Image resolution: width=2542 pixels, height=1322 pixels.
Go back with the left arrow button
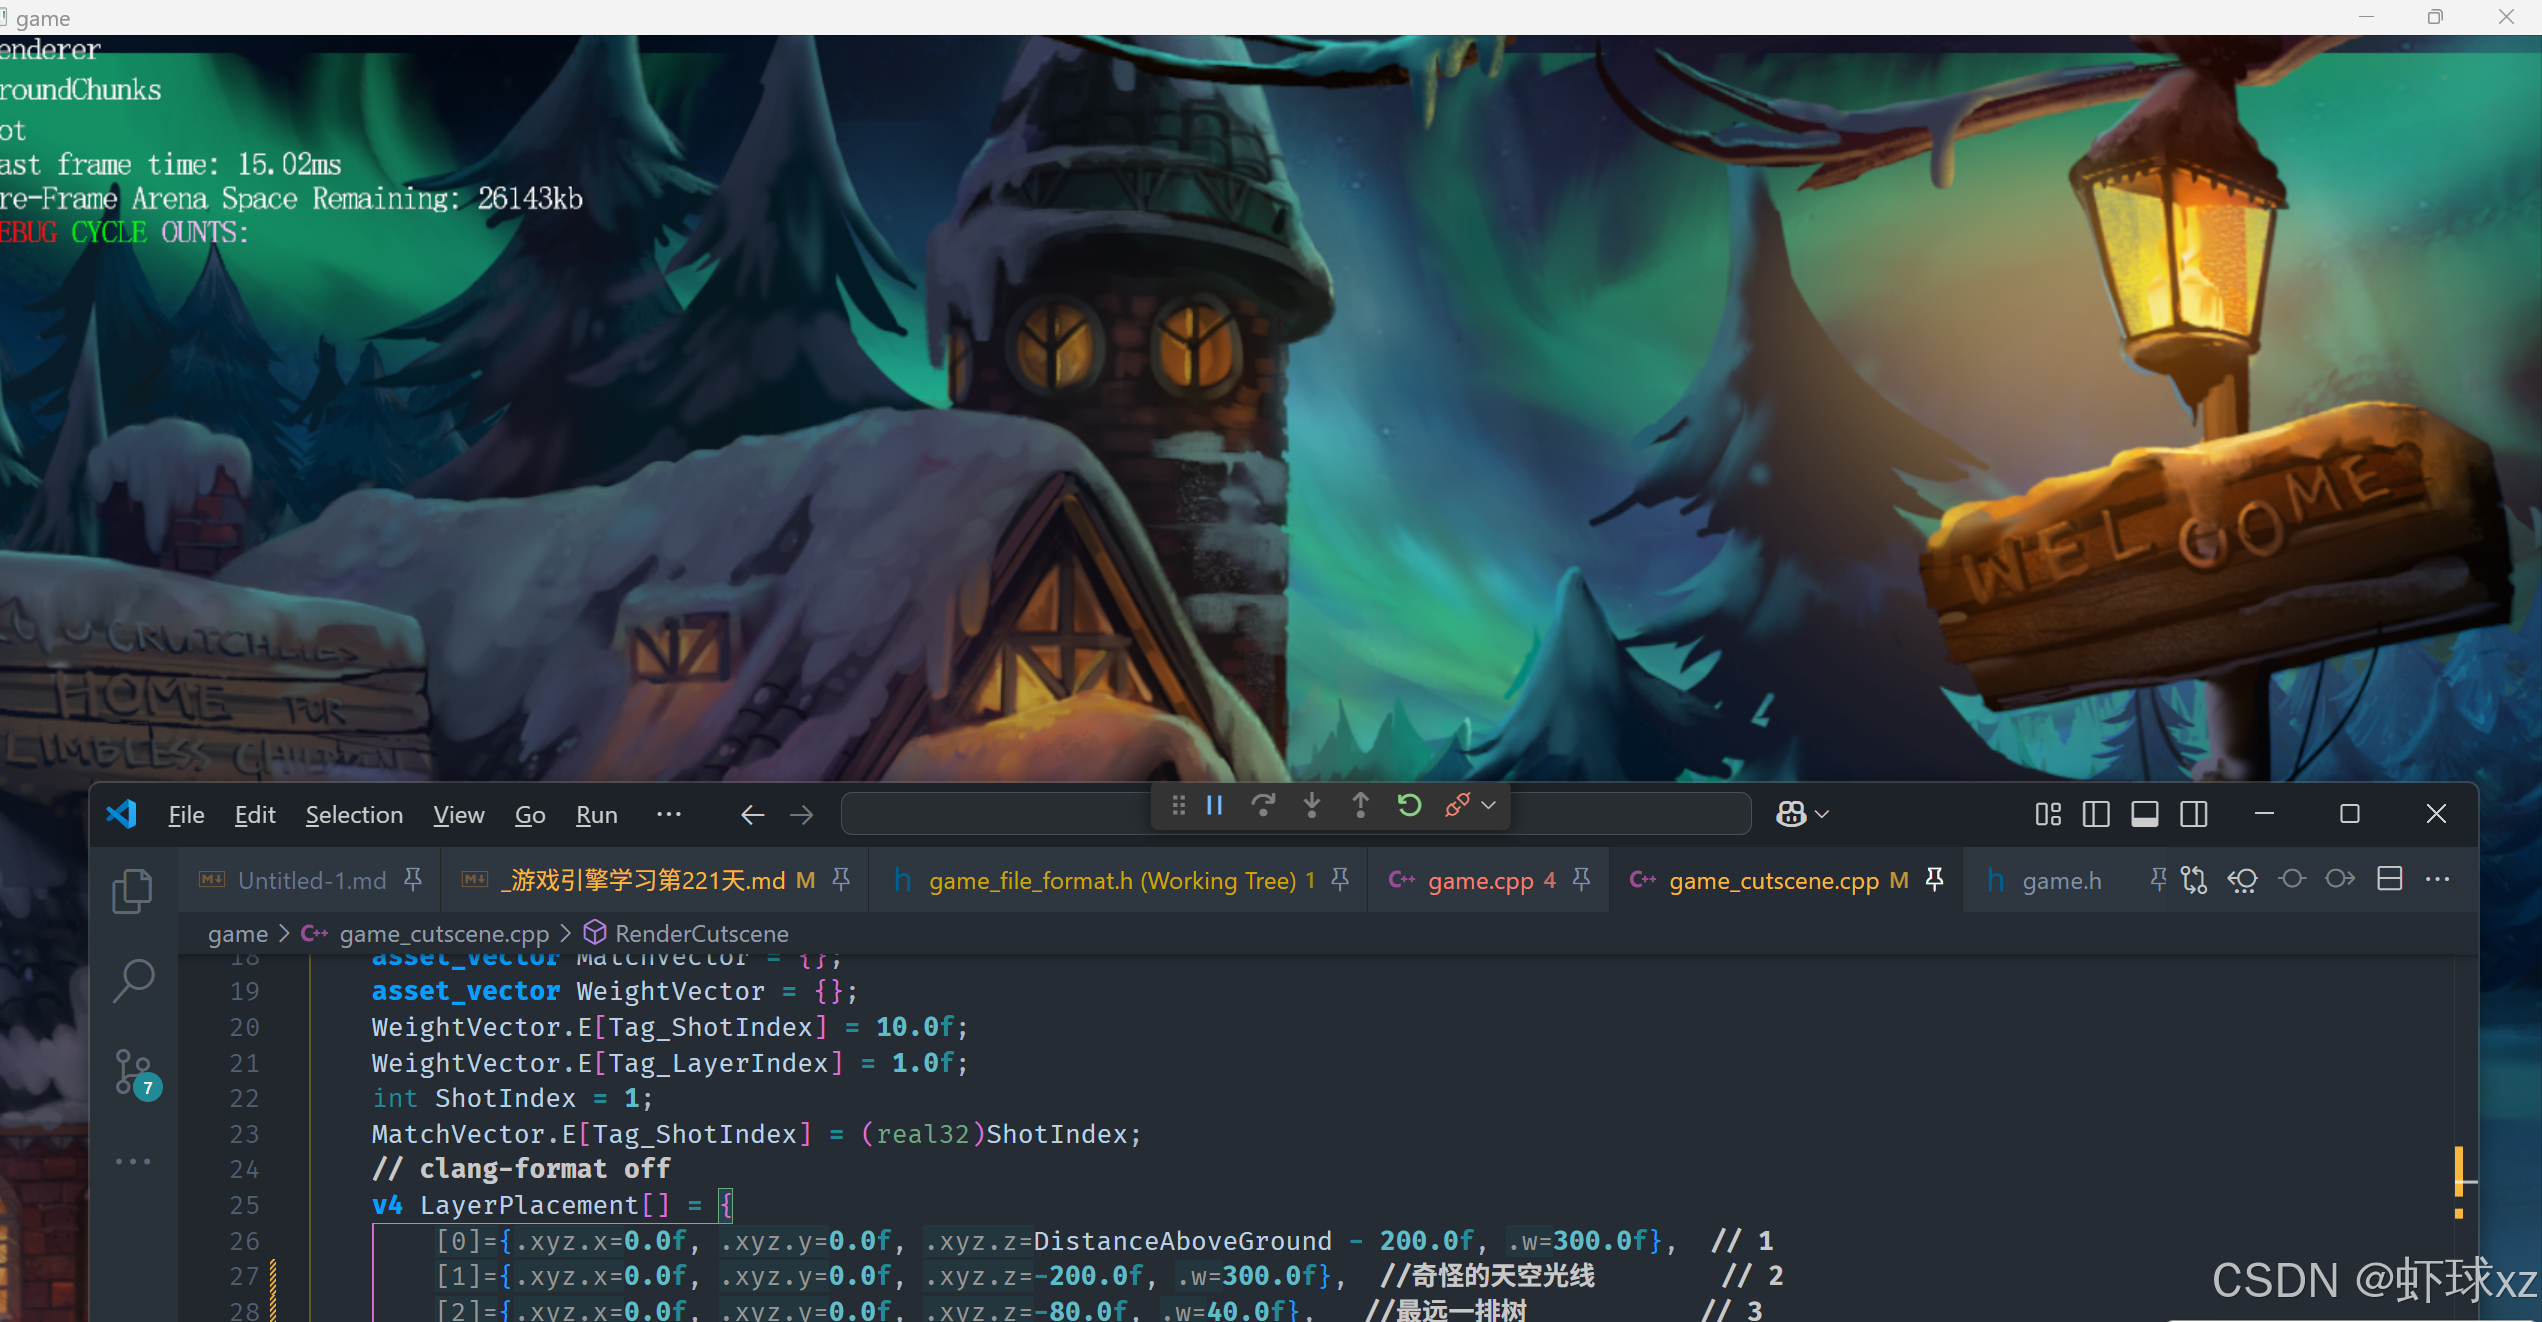(x=752, y=815)
